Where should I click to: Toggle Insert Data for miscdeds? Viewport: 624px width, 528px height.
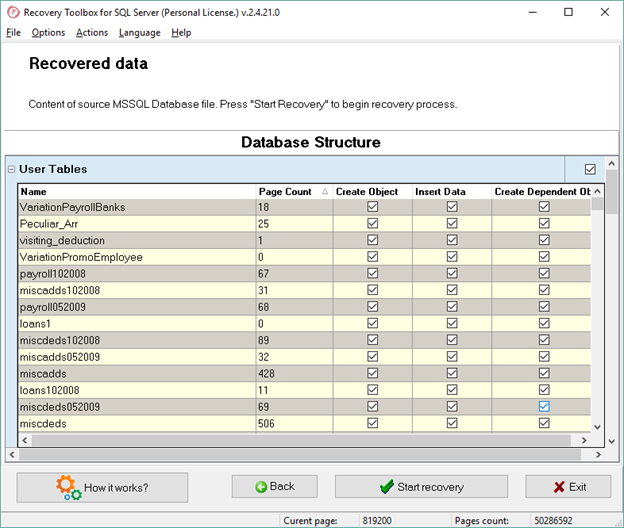[x=452, y=423]
